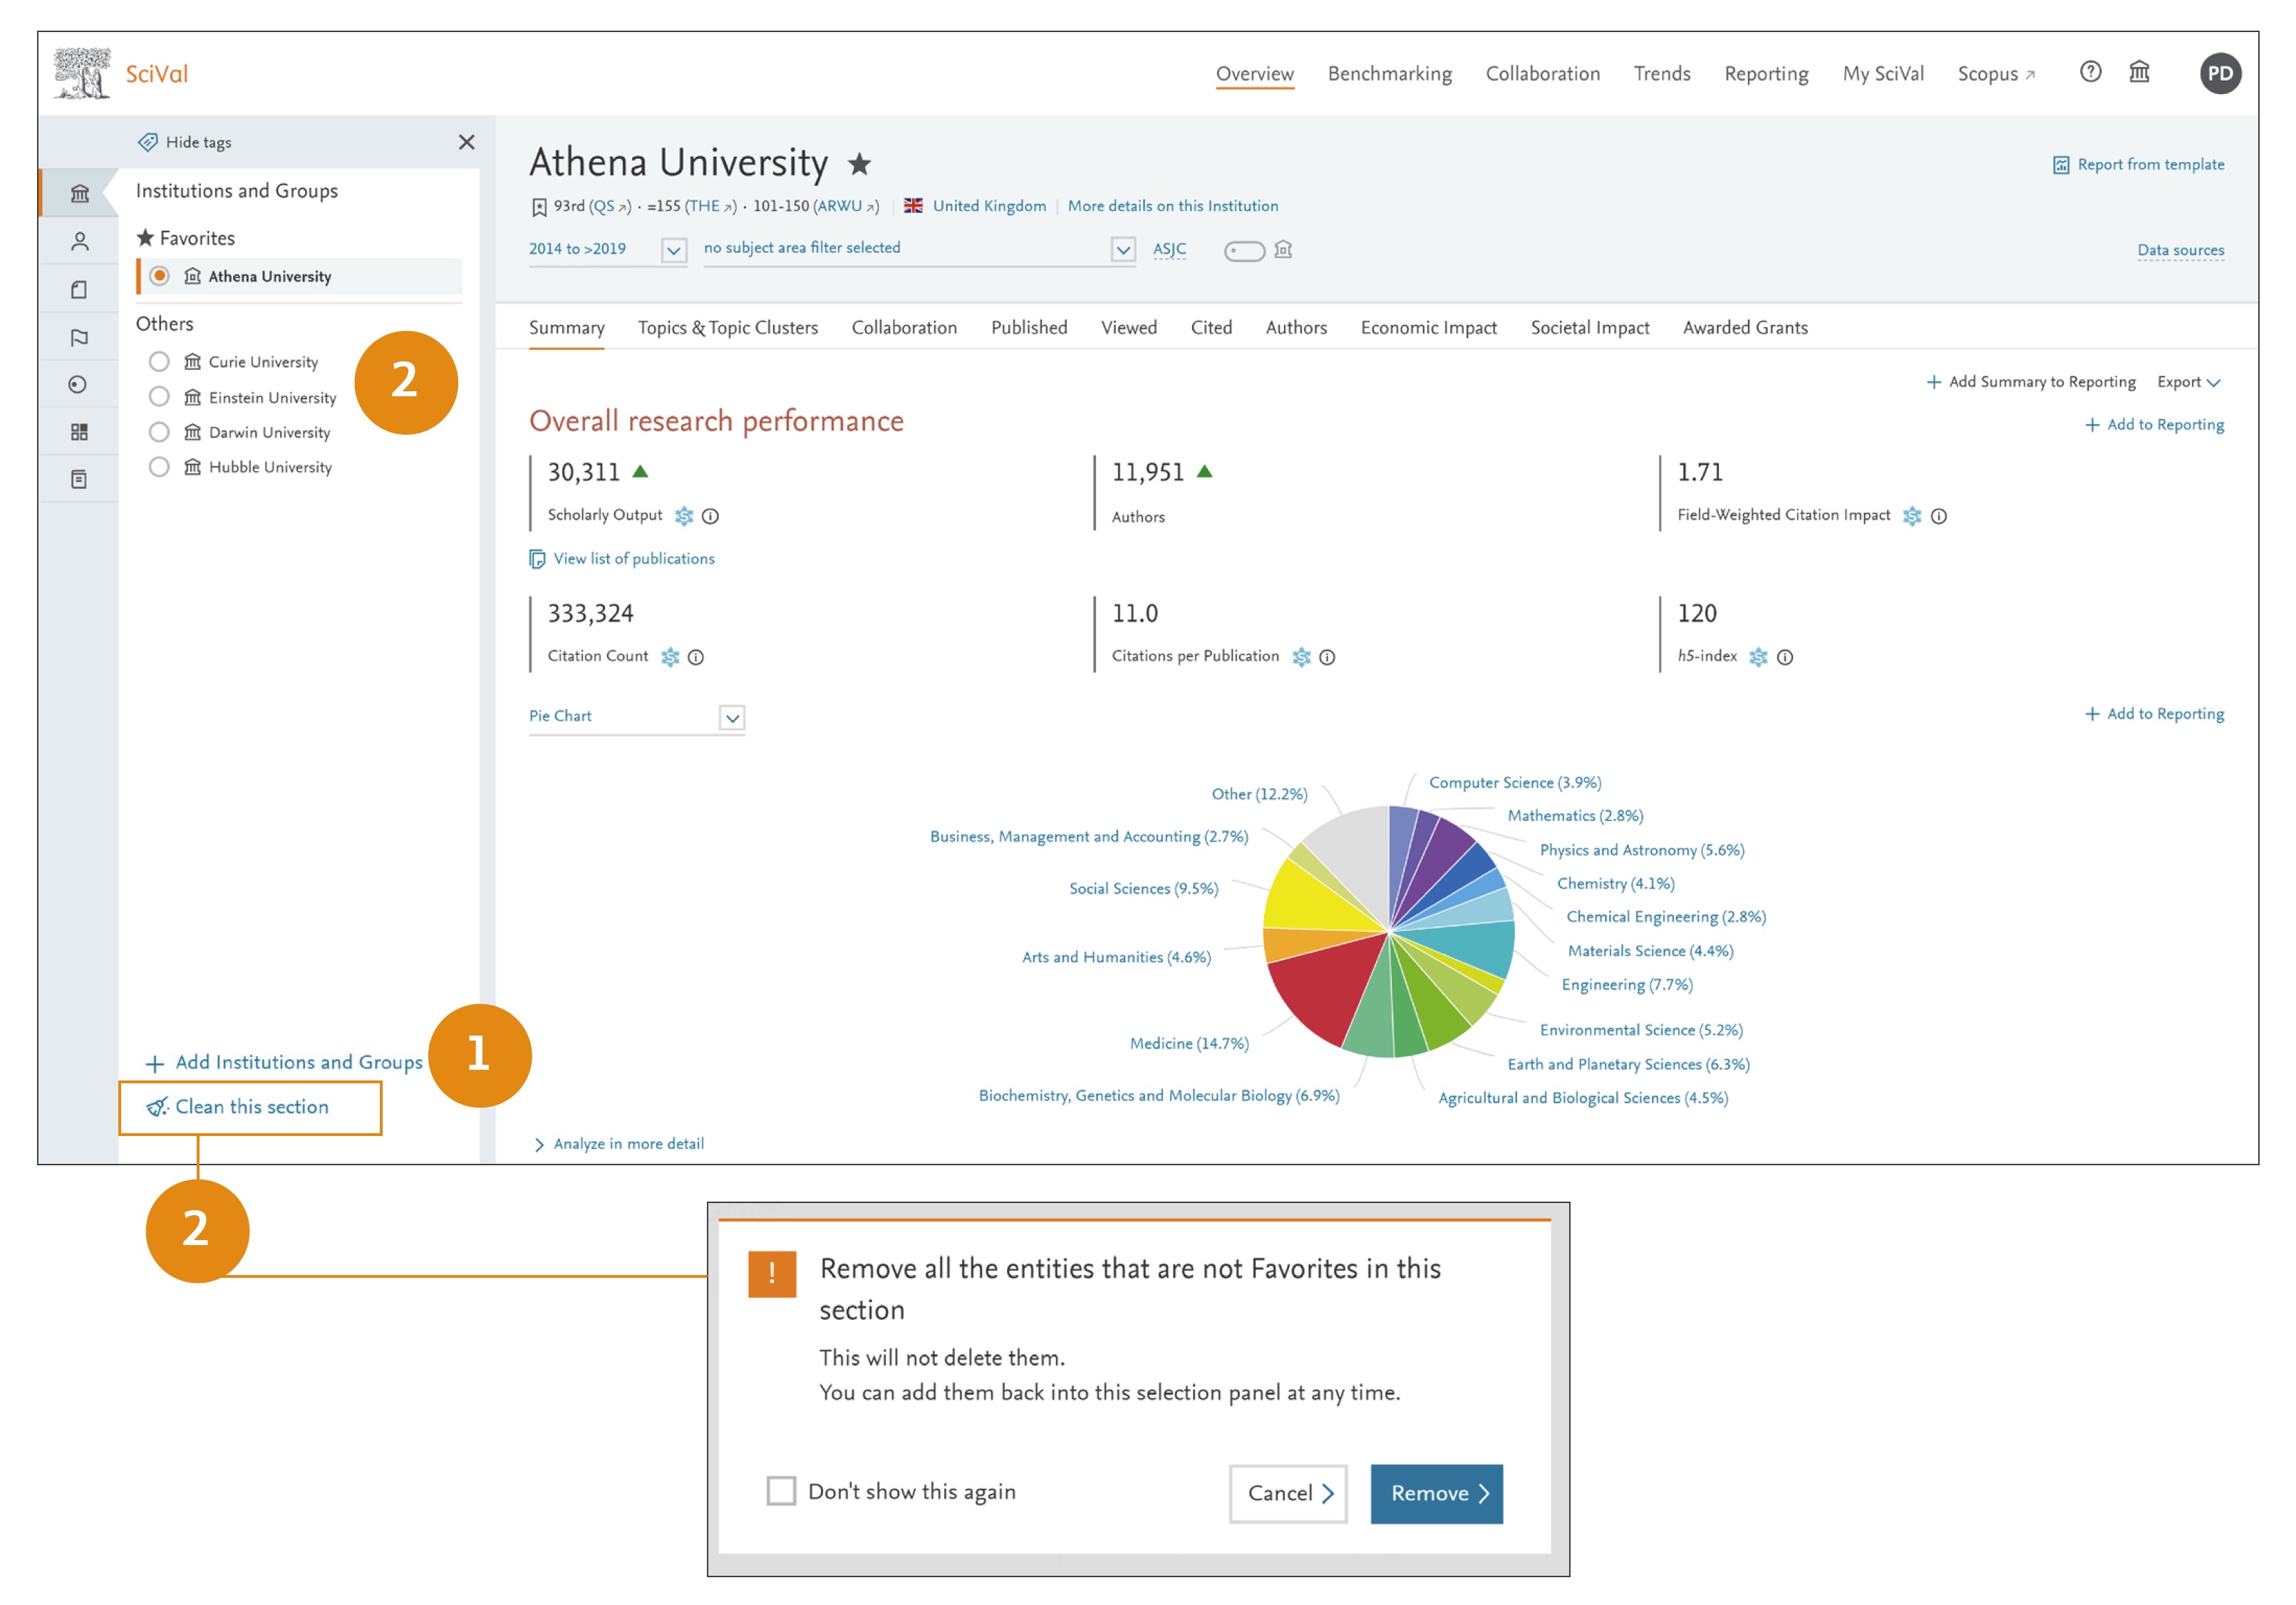Click the blue Remove button
The height and width of the screenshot is (1605, 2296).
point(1436,1493)
